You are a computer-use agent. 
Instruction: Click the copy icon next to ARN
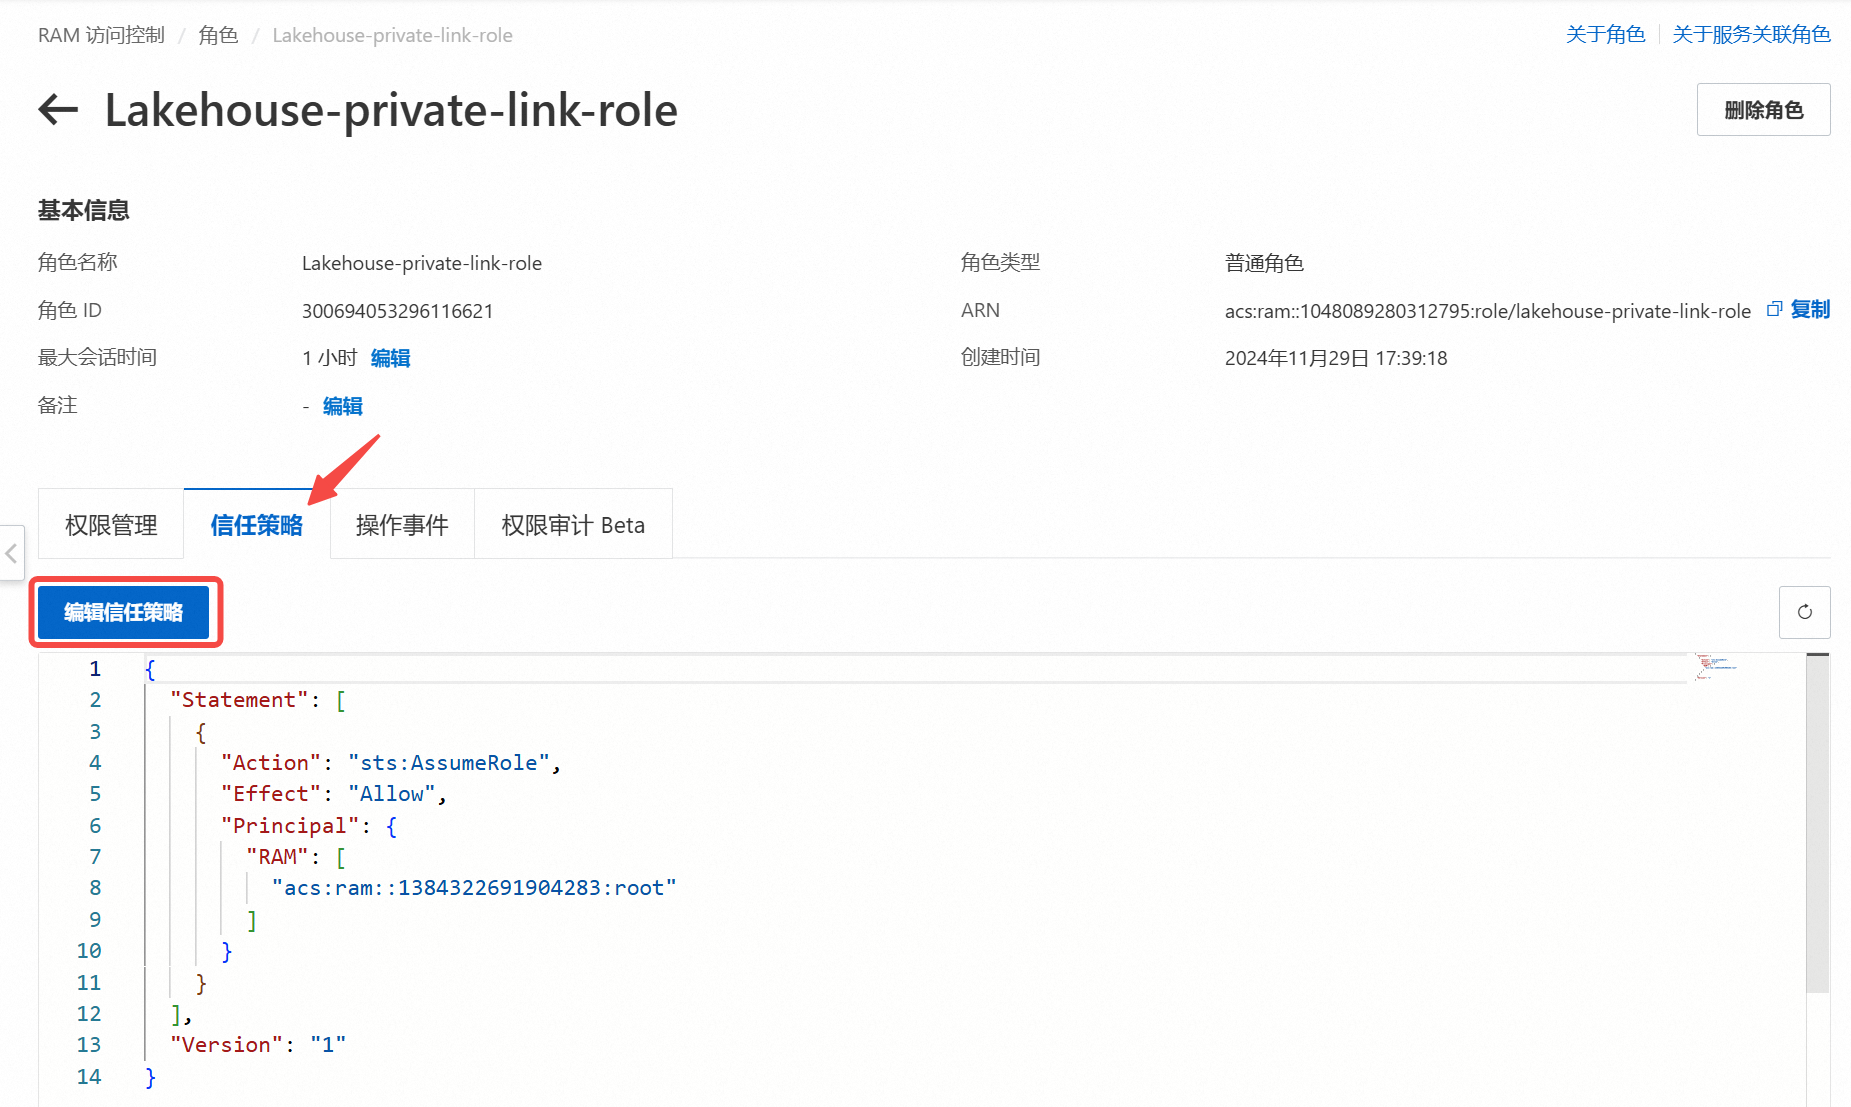[x=1774, y=310]
